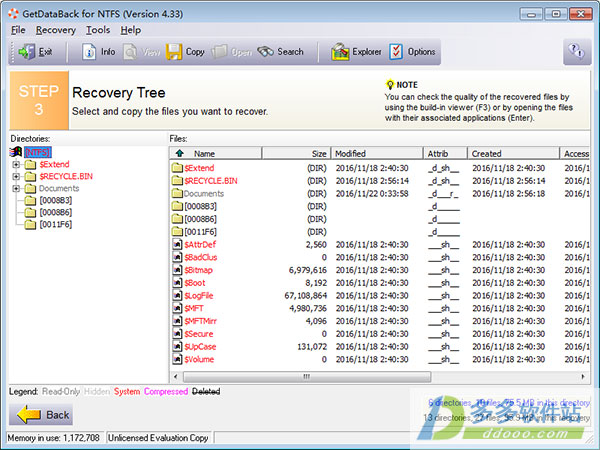Click the scrollbar left arrow
The image size is (600, 450).
coord(176,377)
